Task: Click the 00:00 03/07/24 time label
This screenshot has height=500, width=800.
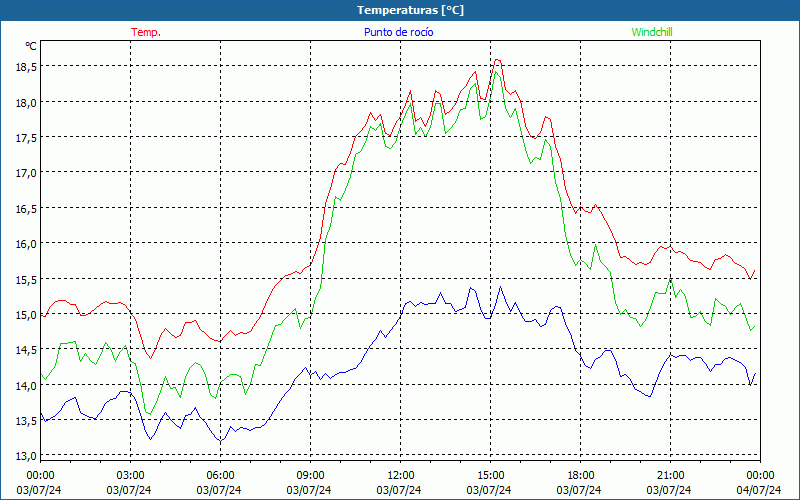Action: tap(39, 482)
